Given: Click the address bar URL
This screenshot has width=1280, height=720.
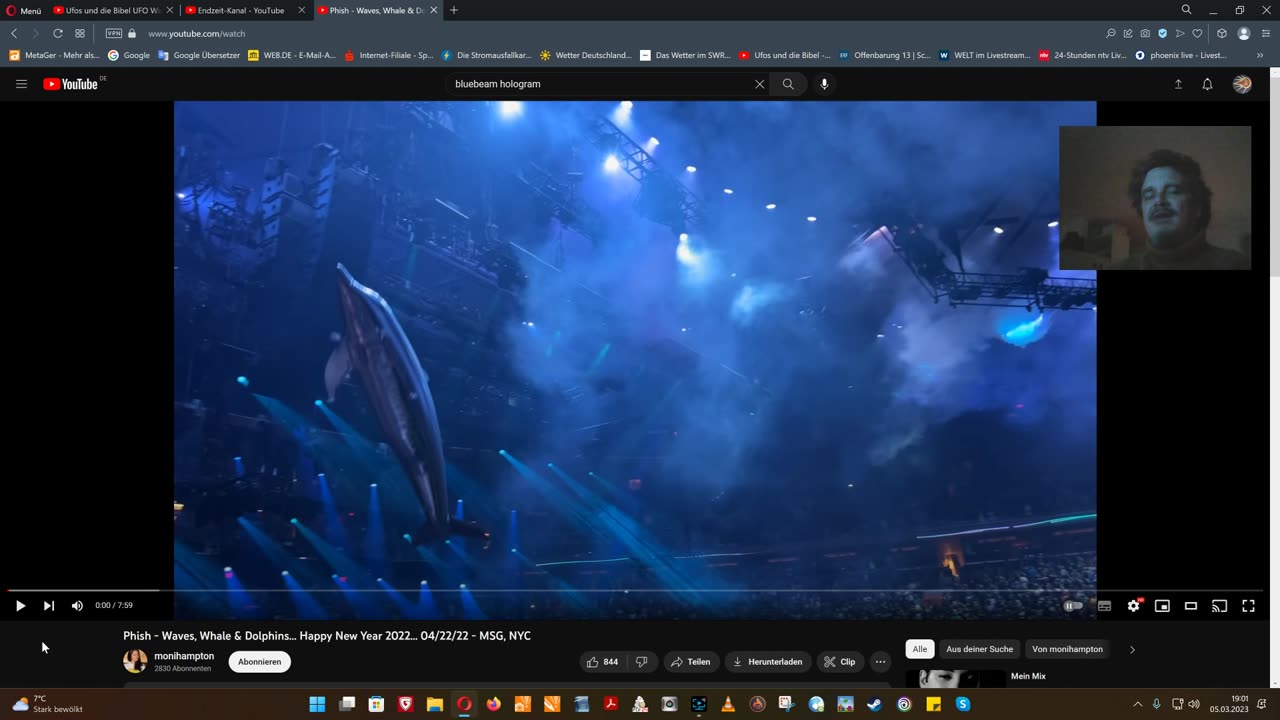Looking at the screenshot, I should 197,33.
